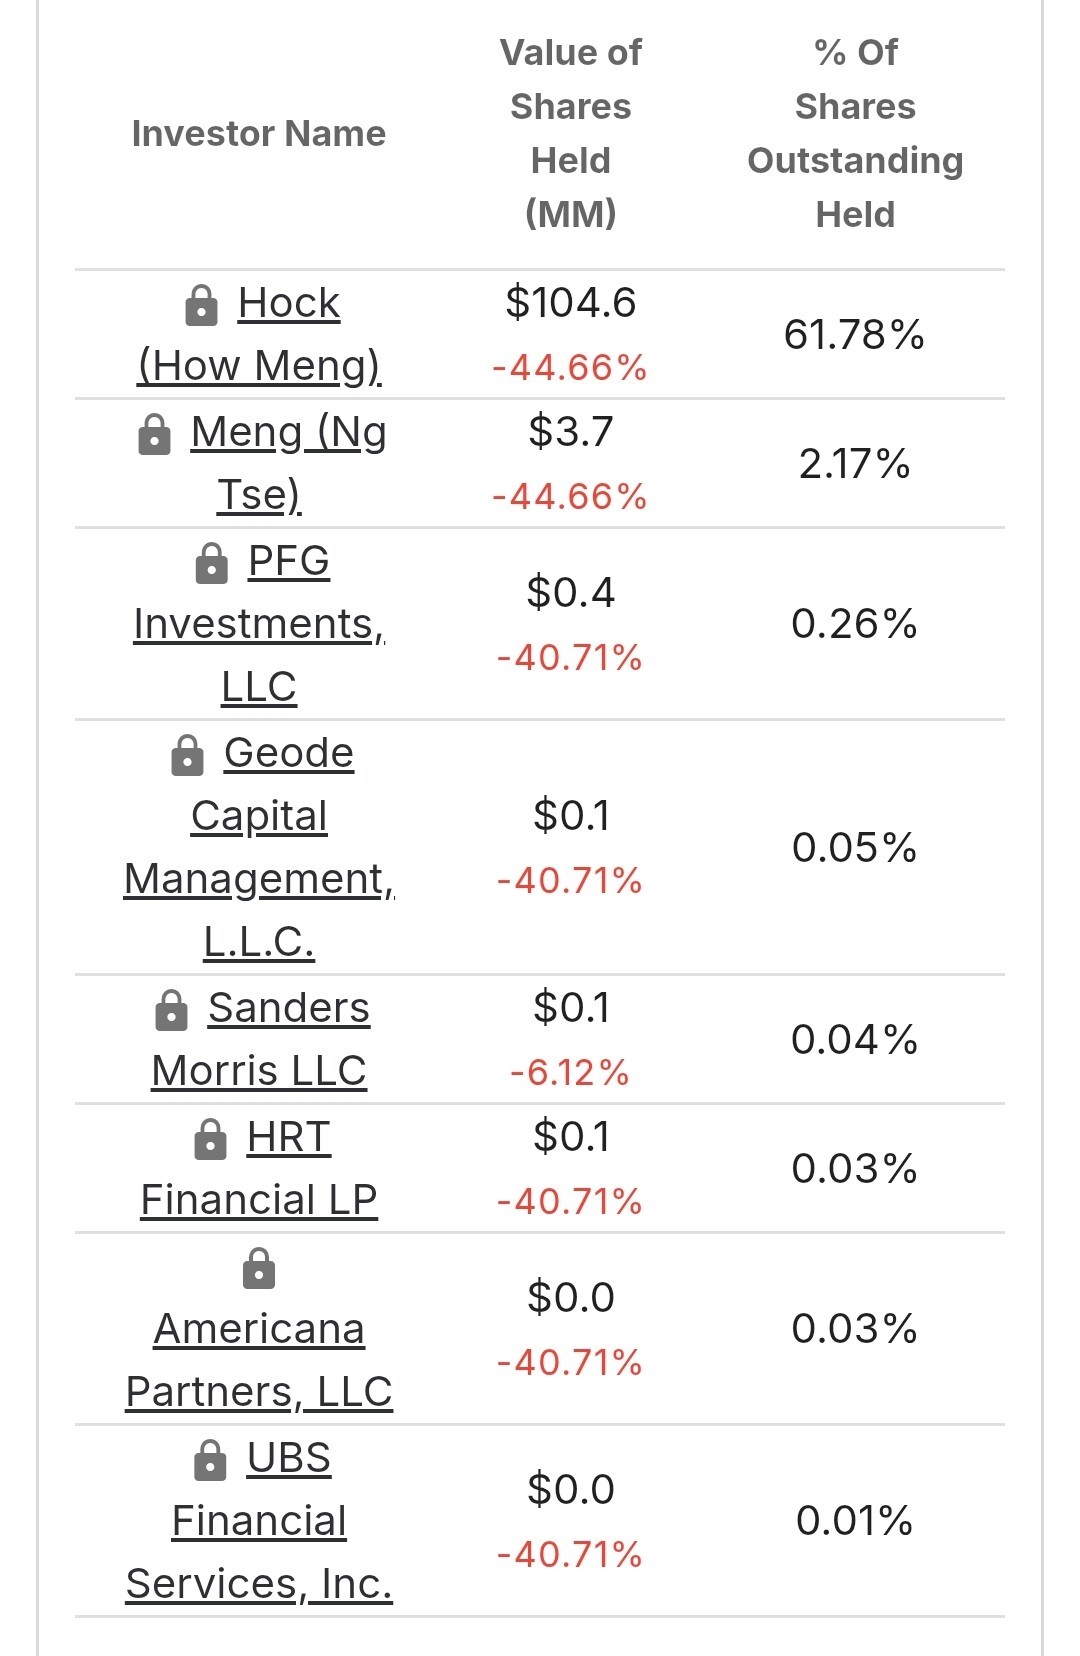This screenshot has height=1656, width=1080.
Task: Click the $104.6 share value cell
Action: tap(571, 303)
